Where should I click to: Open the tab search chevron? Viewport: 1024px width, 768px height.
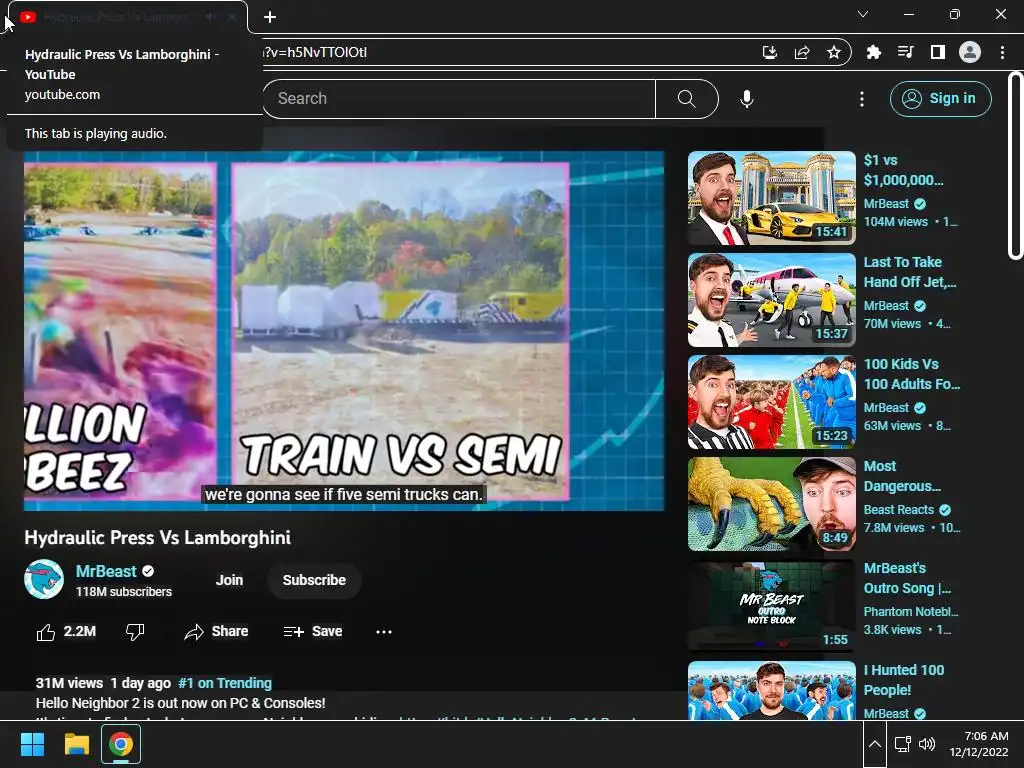click(863, 14)
